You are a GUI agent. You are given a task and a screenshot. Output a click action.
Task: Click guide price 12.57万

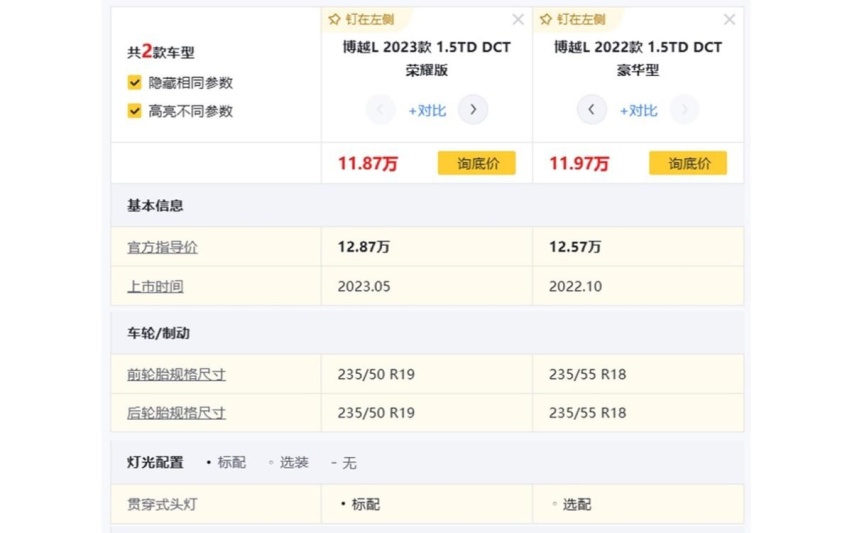(x=575, y=247)
